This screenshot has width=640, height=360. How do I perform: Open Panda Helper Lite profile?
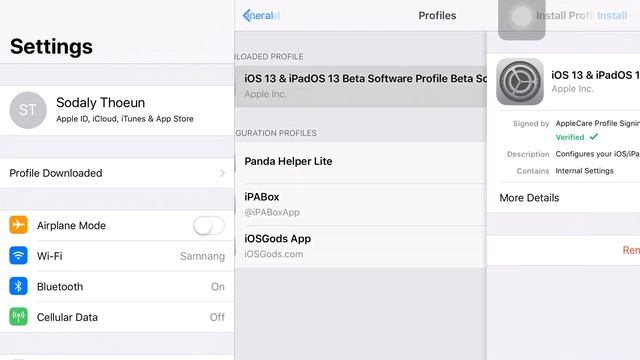pos(361,162)
